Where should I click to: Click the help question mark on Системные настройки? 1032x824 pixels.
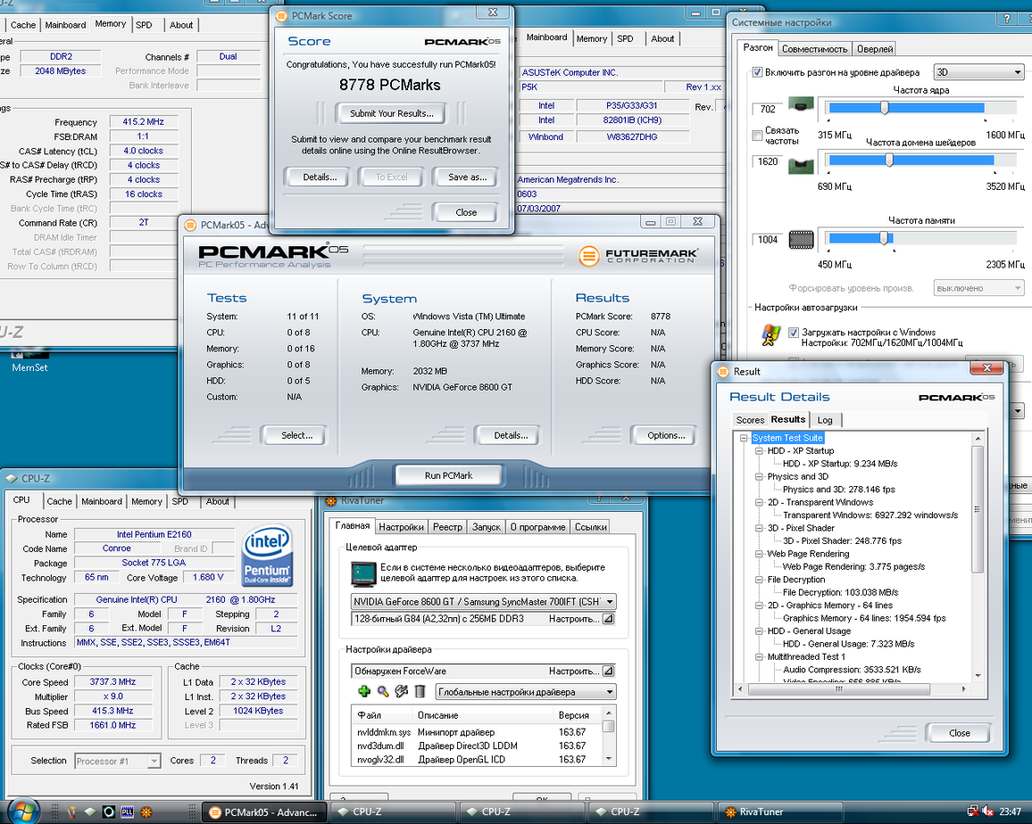pyautogui.click(x=1007, y=19)
